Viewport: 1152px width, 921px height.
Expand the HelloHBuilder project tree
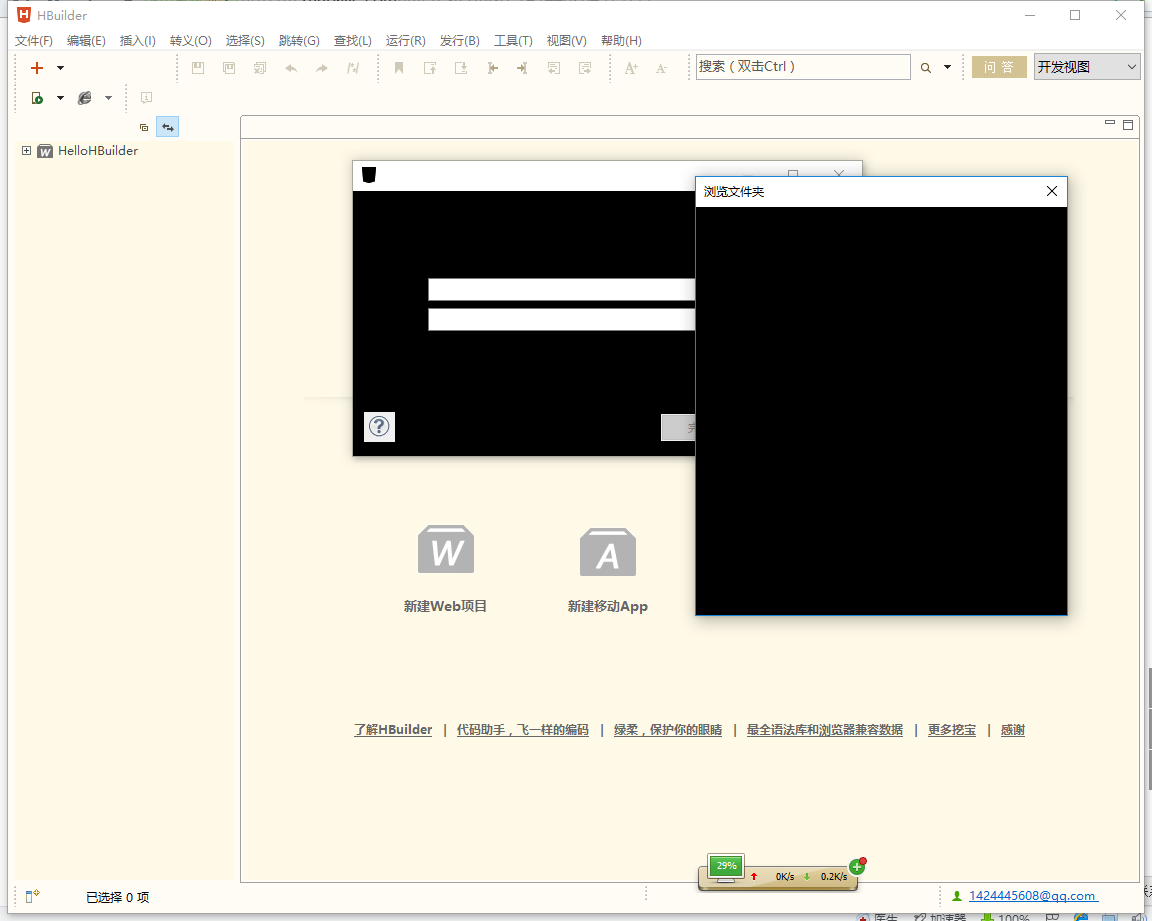[27, 151]
